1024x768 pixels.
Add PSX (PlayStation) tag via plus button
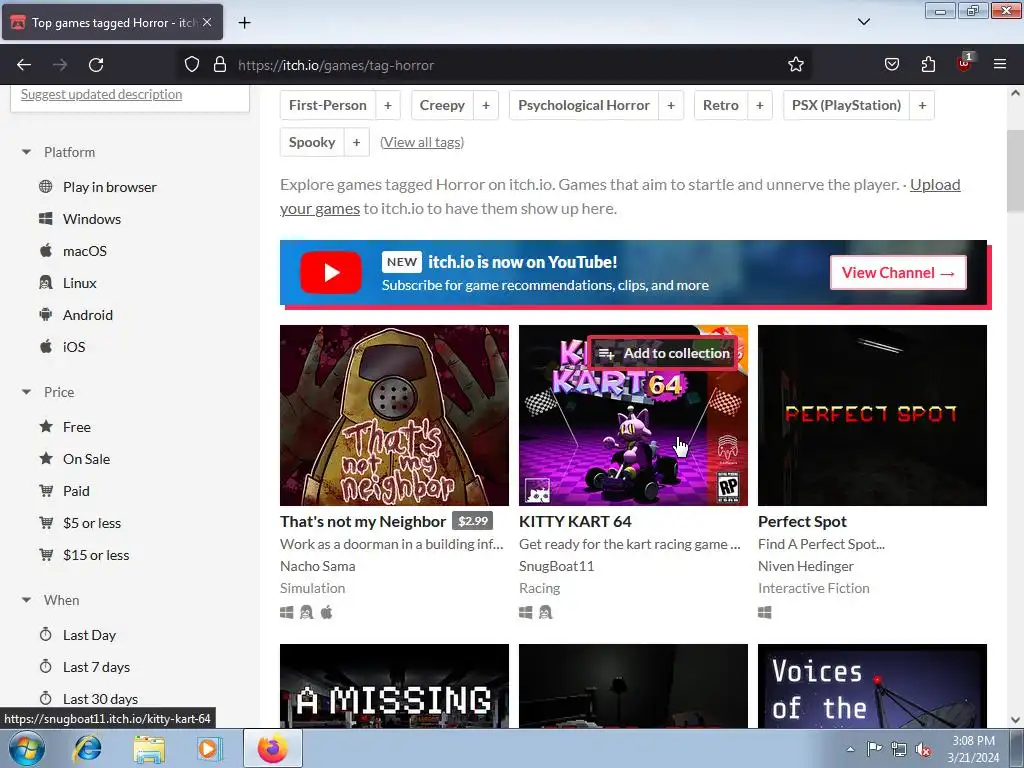(922, 106)
